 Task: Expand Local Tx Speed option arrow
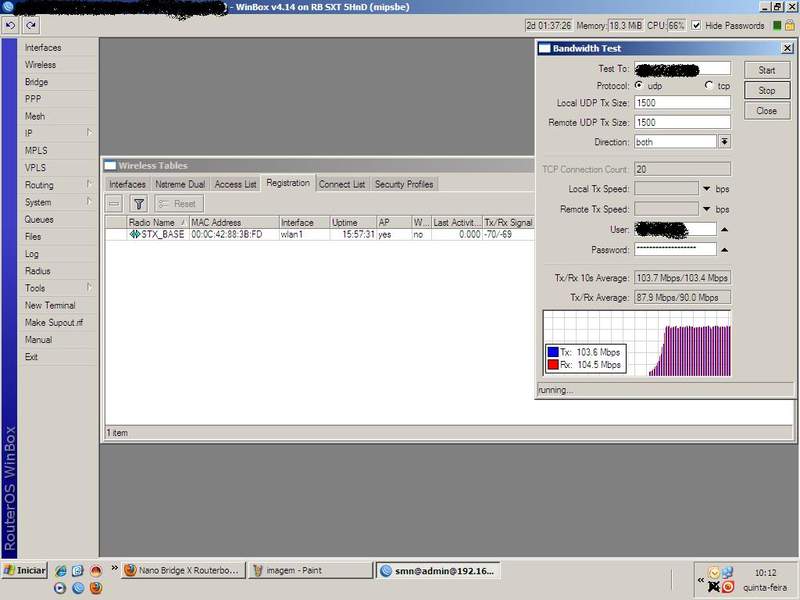point(707,189)
